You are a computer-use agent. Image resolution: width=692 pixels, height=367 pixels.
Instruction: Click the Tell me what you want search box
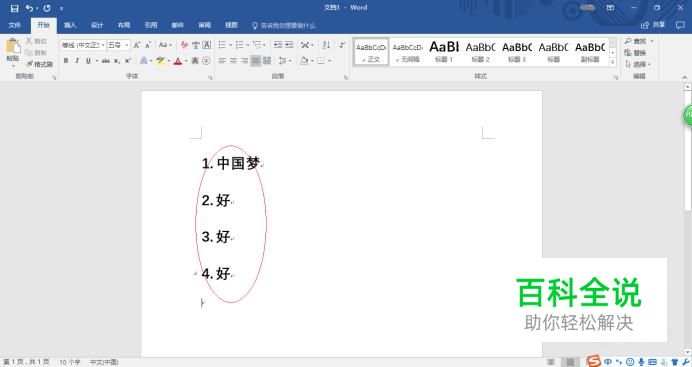point(285,26)
